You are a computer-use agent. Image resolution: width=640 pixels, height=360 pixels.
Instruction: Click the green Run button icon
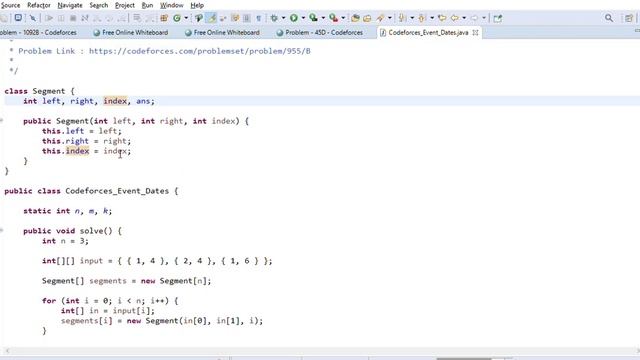tap(294, 18)
